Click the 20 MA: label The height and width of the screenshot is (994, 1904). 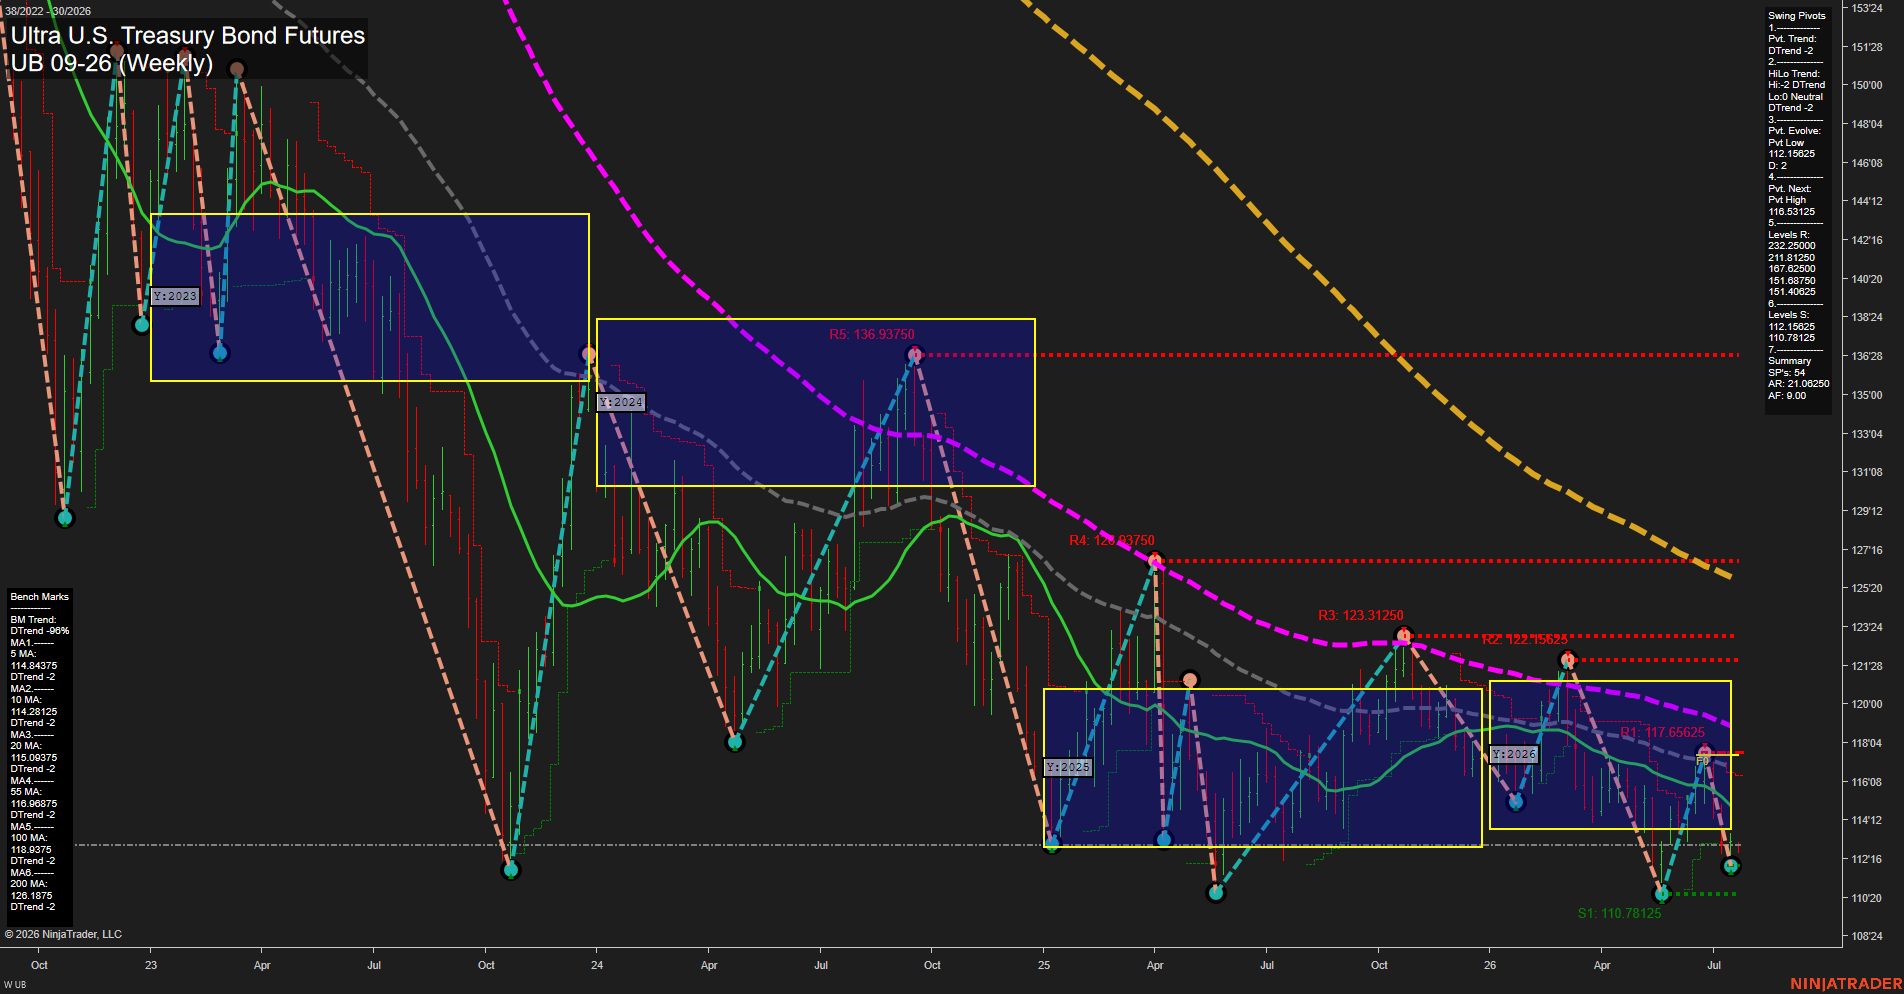click(25, 746)
